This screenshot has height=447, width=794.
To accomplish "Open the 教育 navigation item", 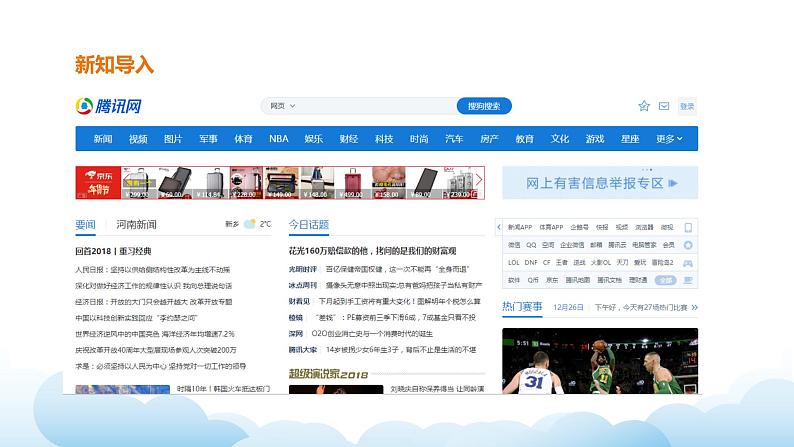I will pyautogui.click(x=525, y=139).
